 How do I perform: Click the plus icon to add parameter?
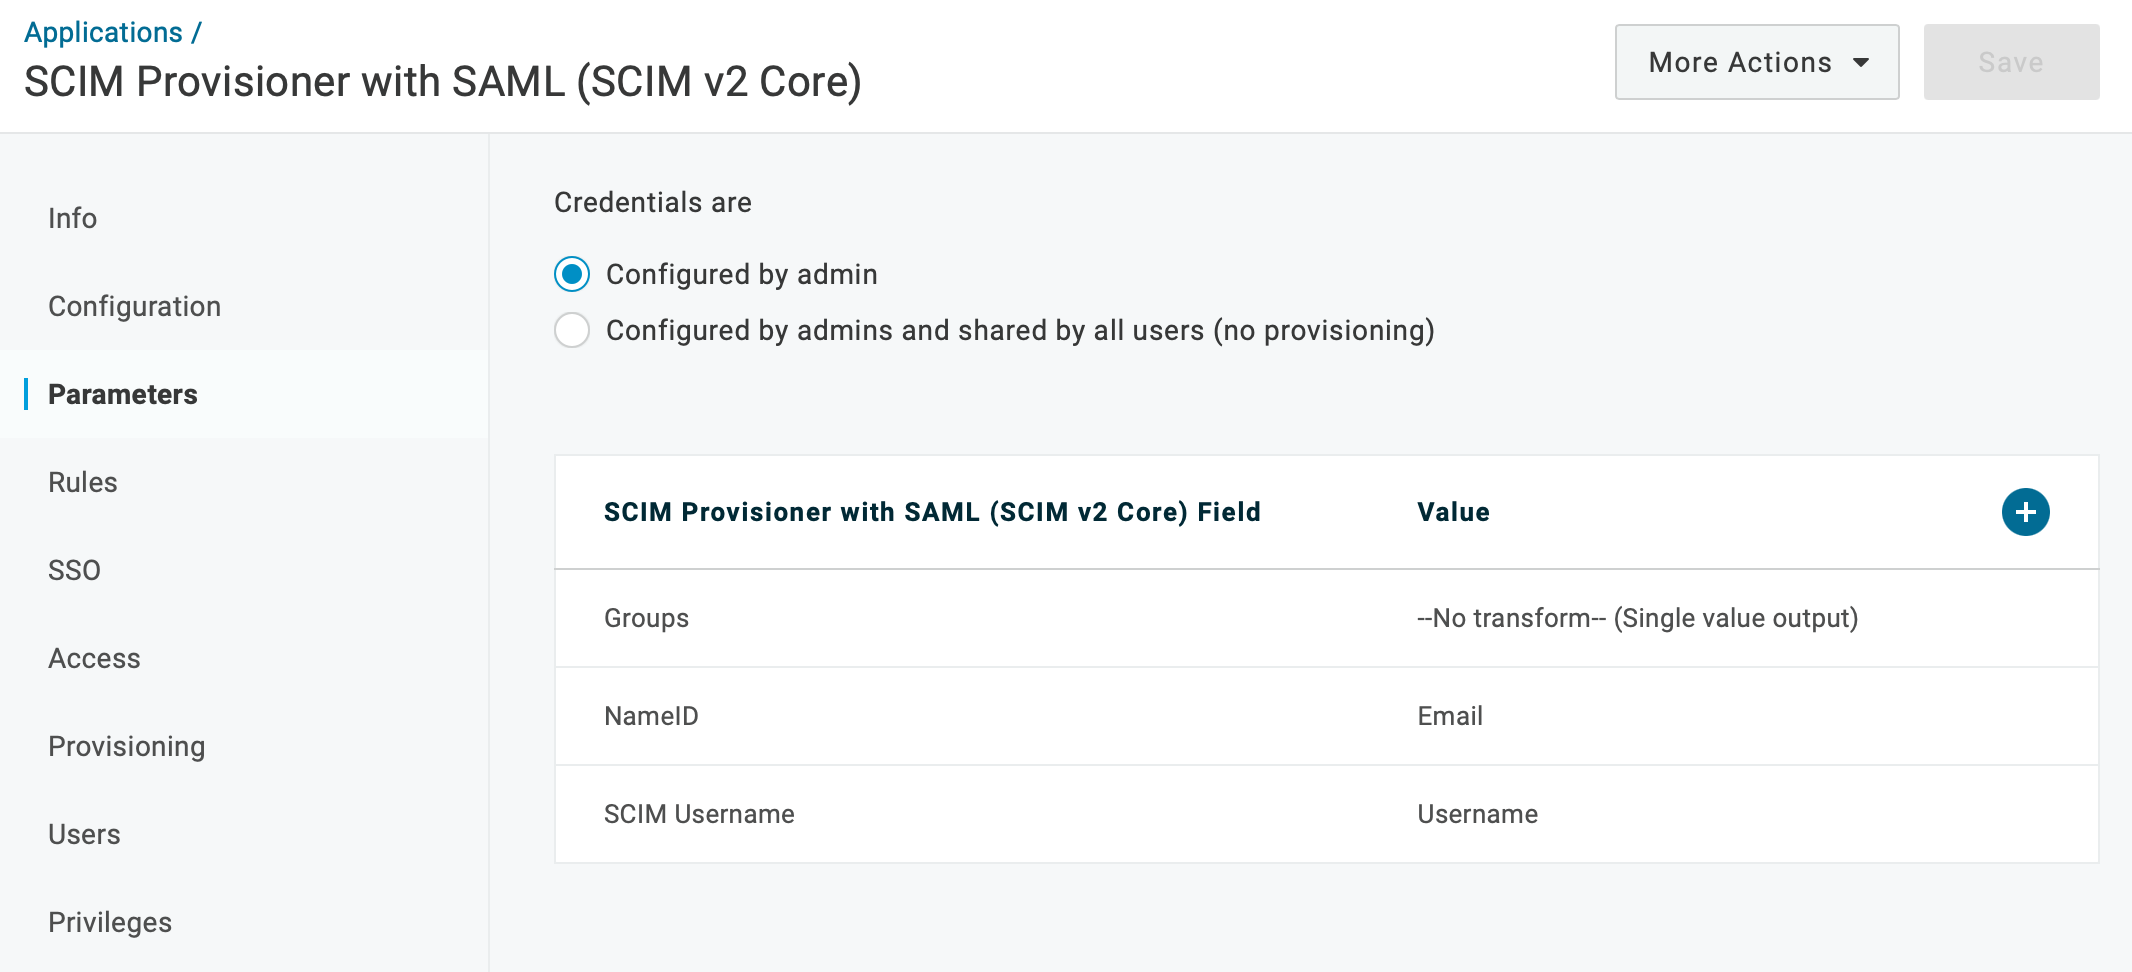click(x=2025, y=512)
